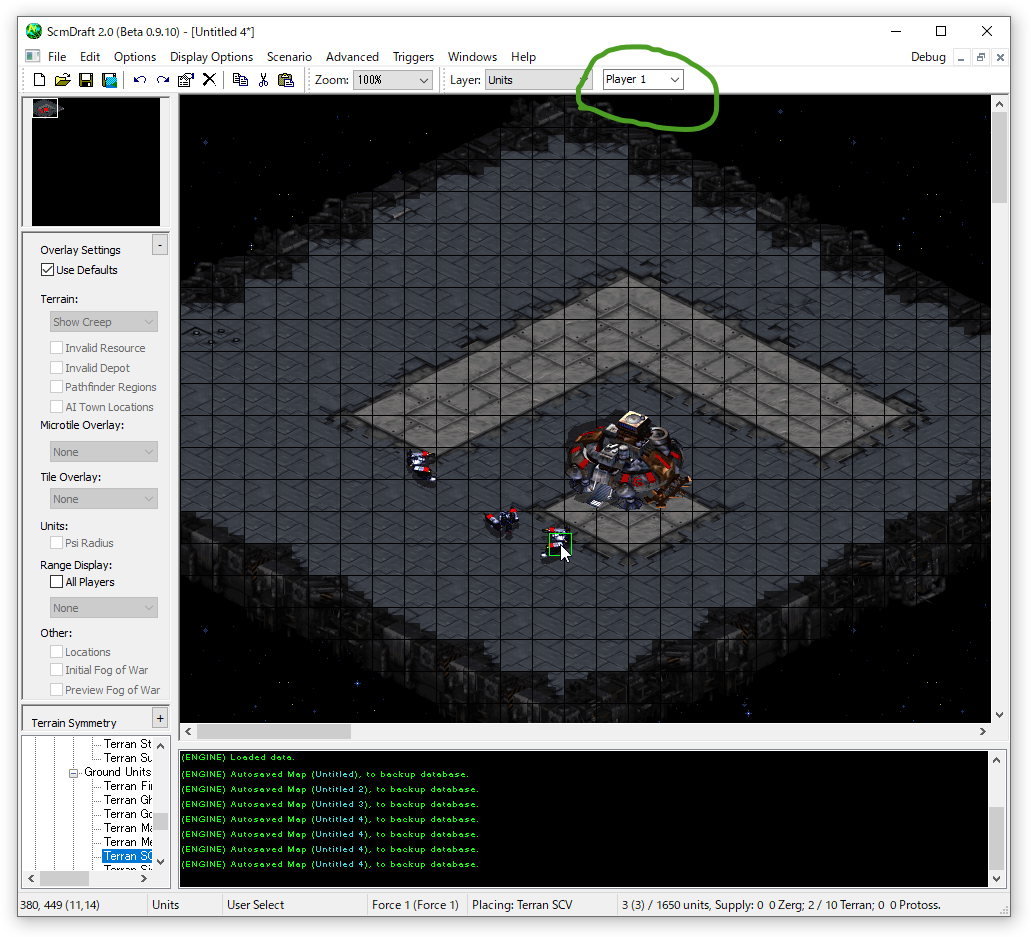Viewport: 1031px width, 937px height.
Task: Click the map horizontal scrollbar thumb
Action: point(274,732)
